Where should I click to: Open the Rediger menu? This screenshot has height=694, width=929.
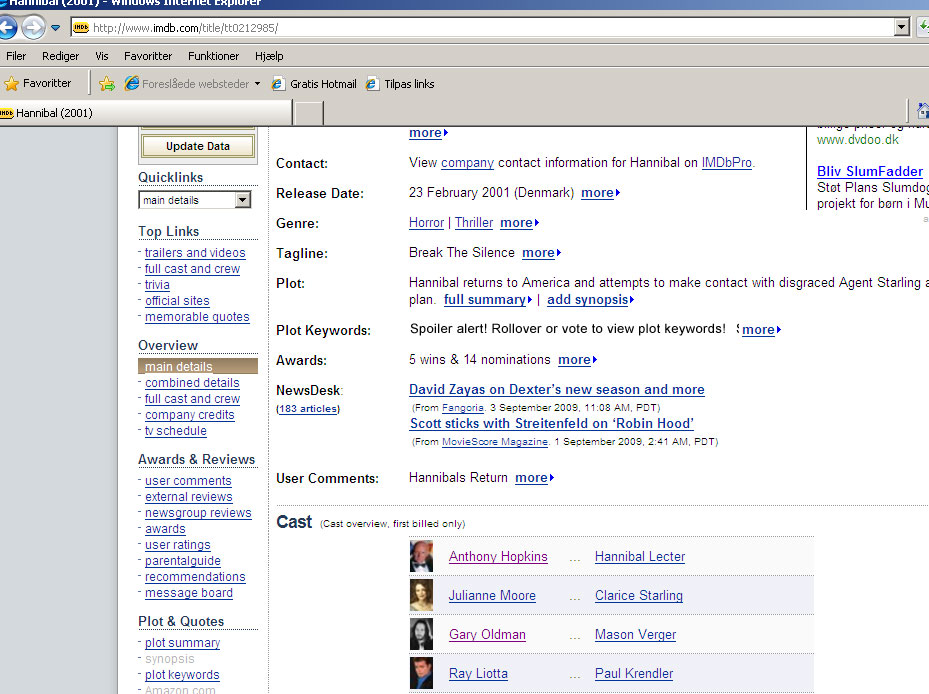point(60,56)
